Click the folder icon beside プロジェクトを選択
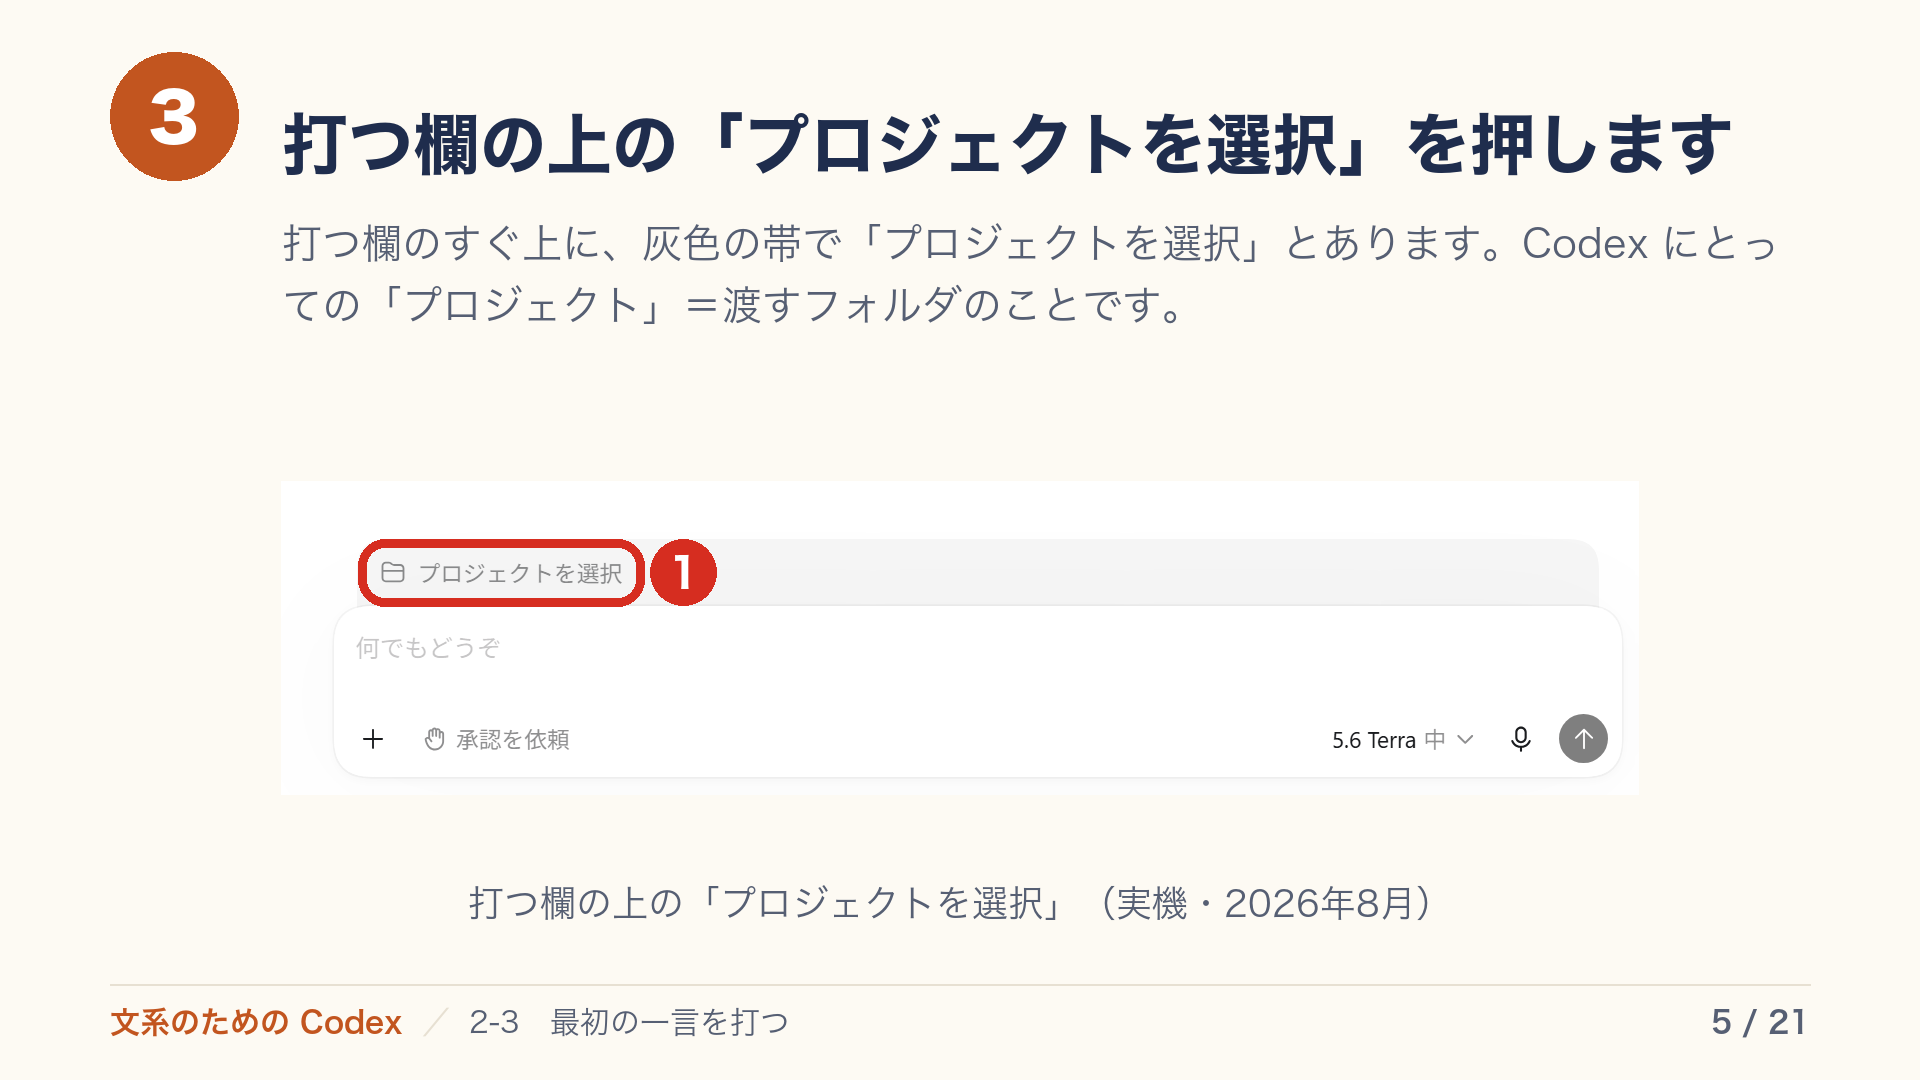Screen dimensions: 1920x1080 coord(393,572)
